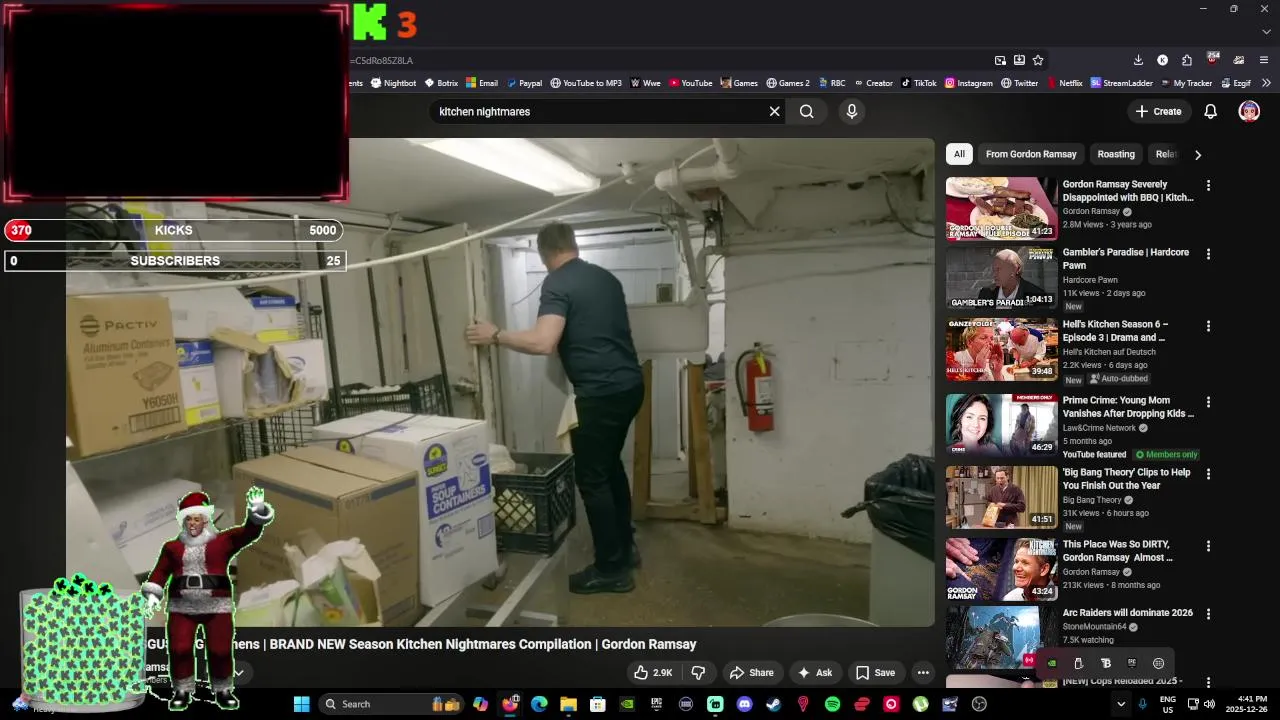Like the video with 2.9K likes

pyautogui.click(x=652, y=673)
